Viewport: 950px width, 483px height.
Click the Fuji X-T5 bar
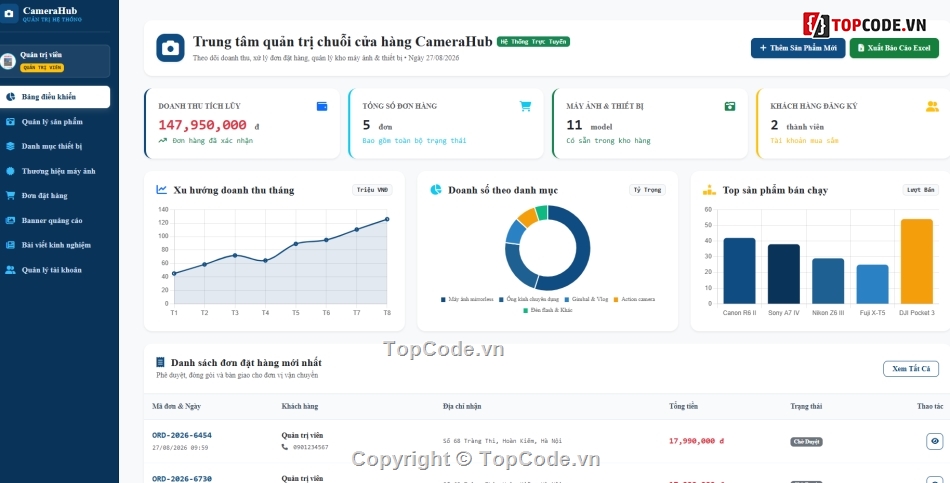click(x=872, y=284)
